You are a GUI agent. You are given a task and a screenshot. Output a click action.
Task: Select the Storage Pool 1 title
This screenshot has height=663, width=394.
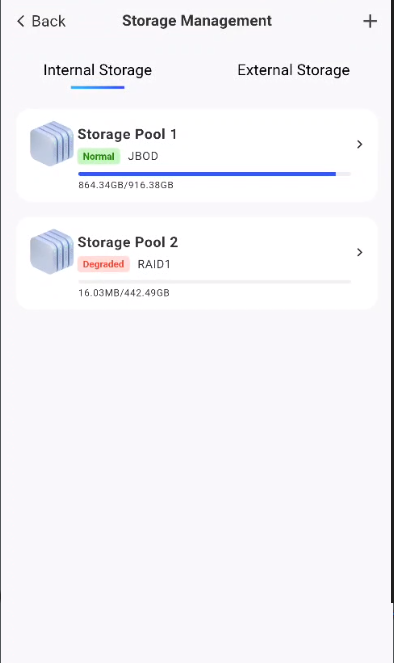[127, 134]
